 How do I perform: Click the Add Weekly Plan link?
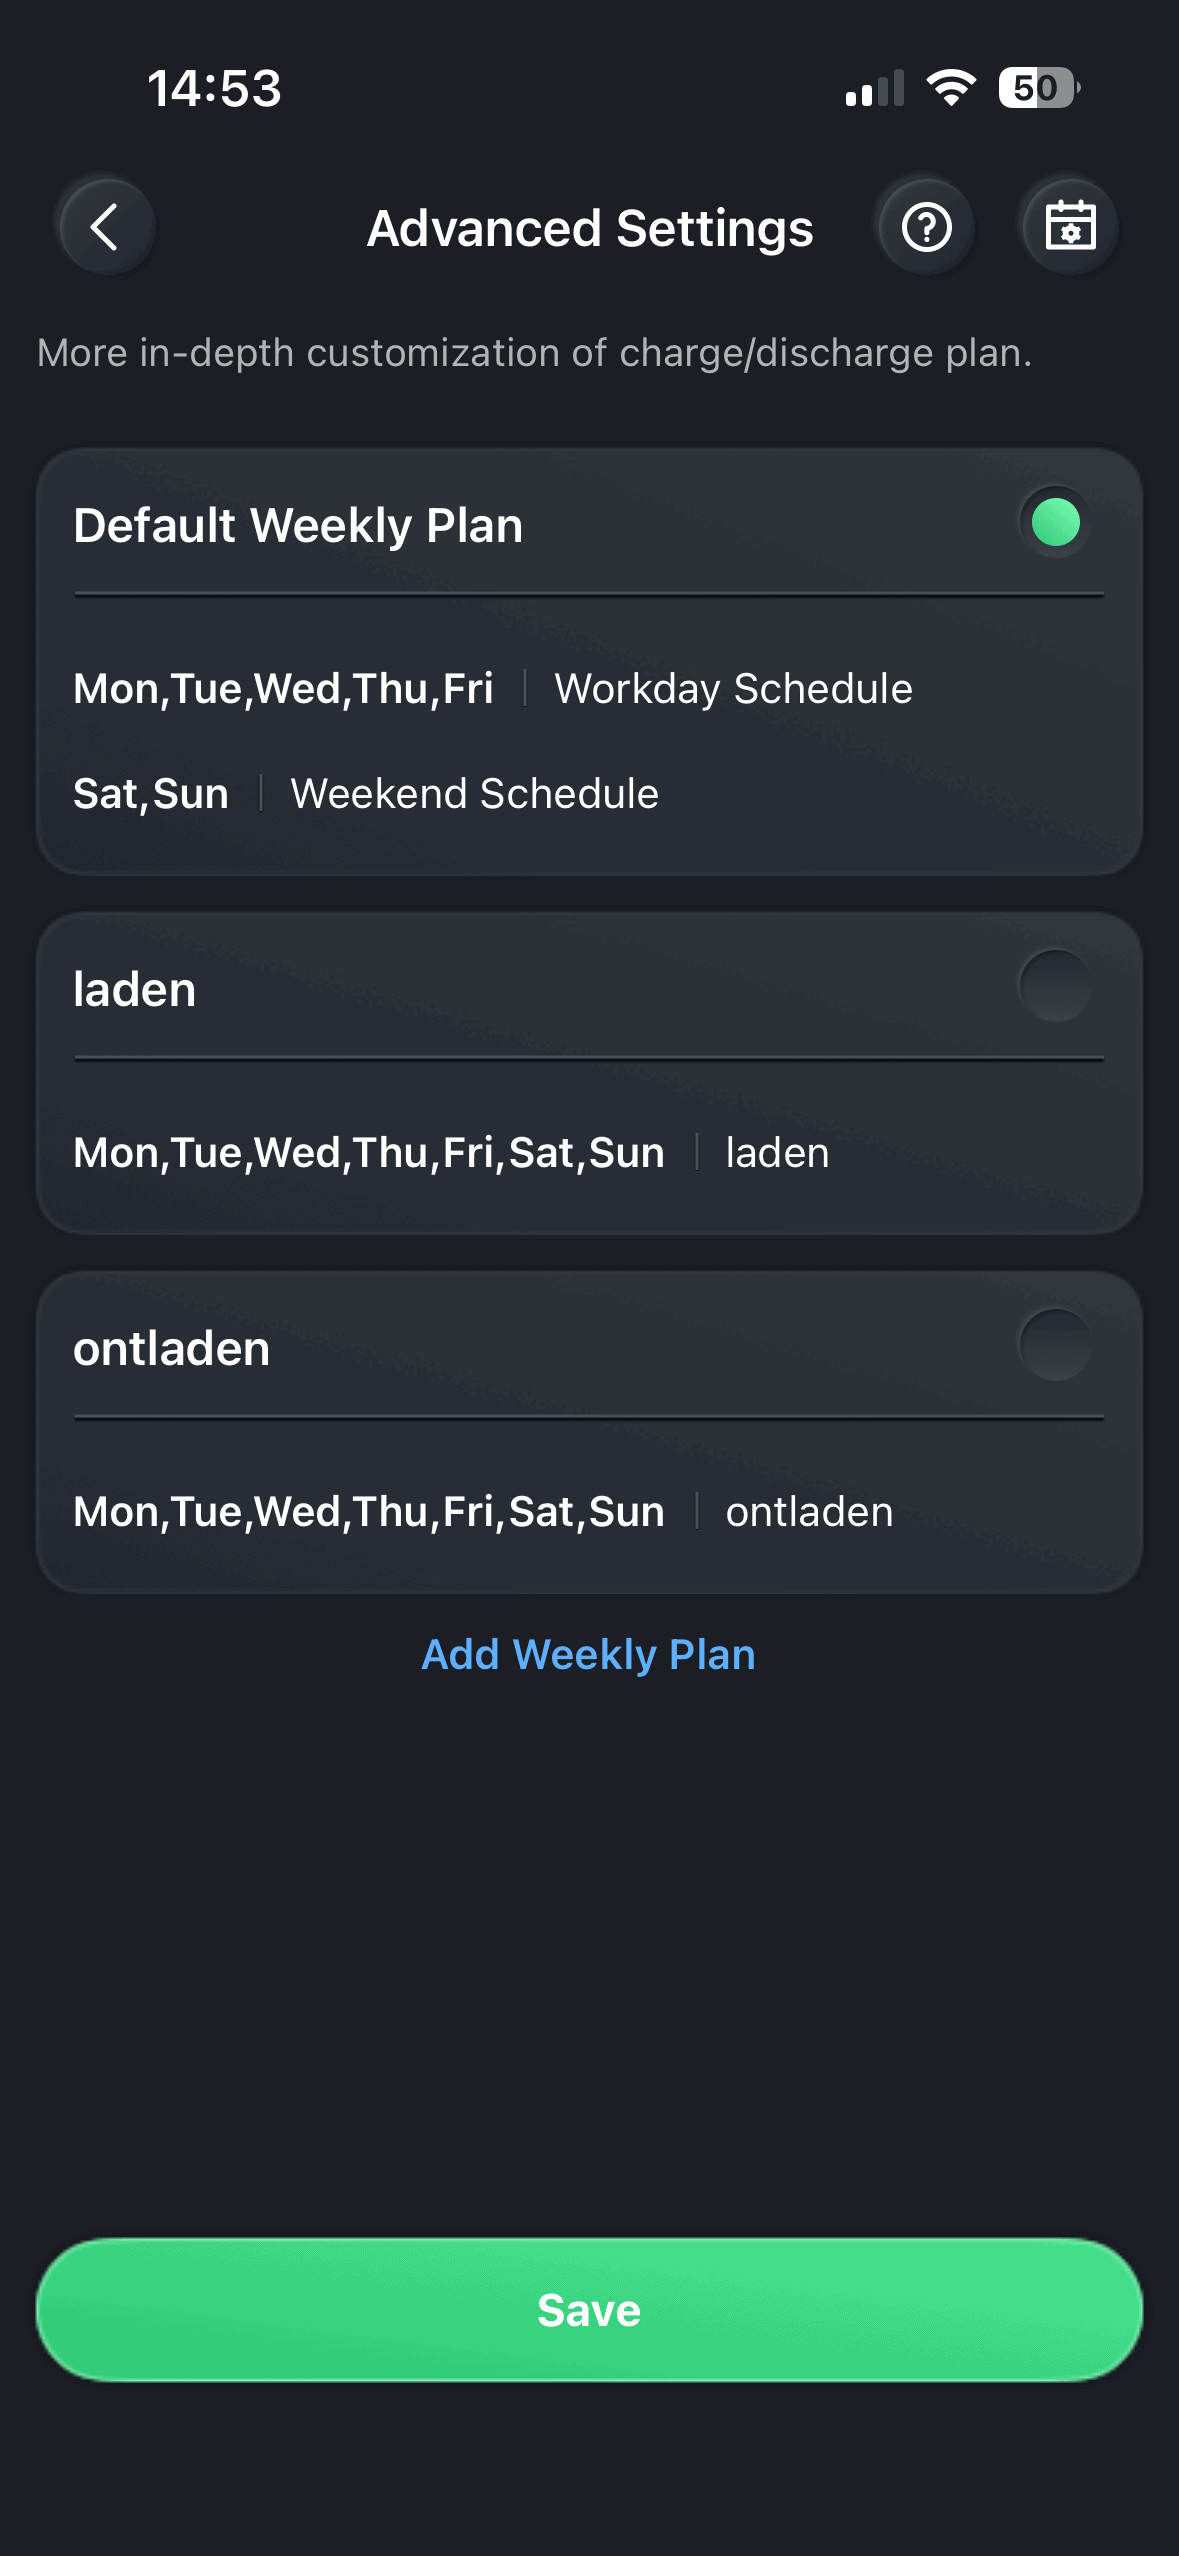coord(588,1655)
